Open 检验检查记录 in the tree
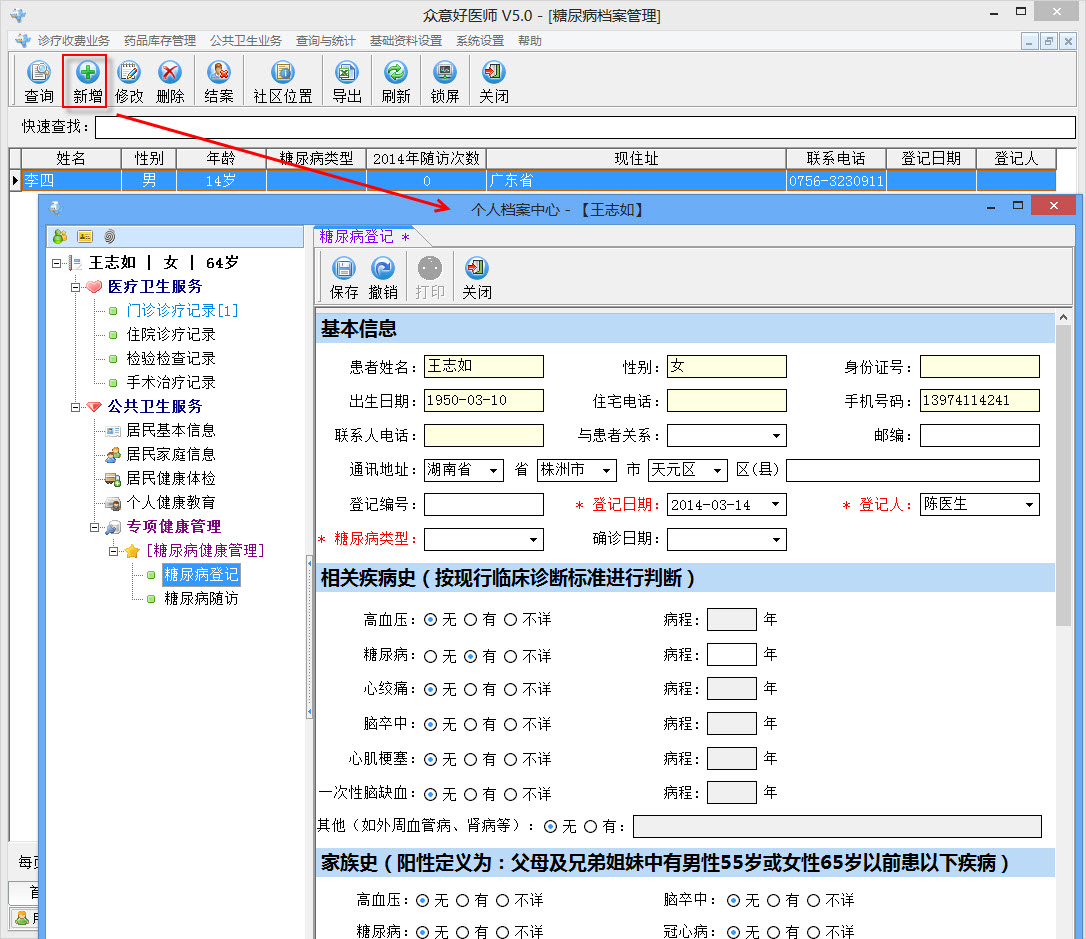This screenshot has height=939, width=1086. click(x=170, y=359)
